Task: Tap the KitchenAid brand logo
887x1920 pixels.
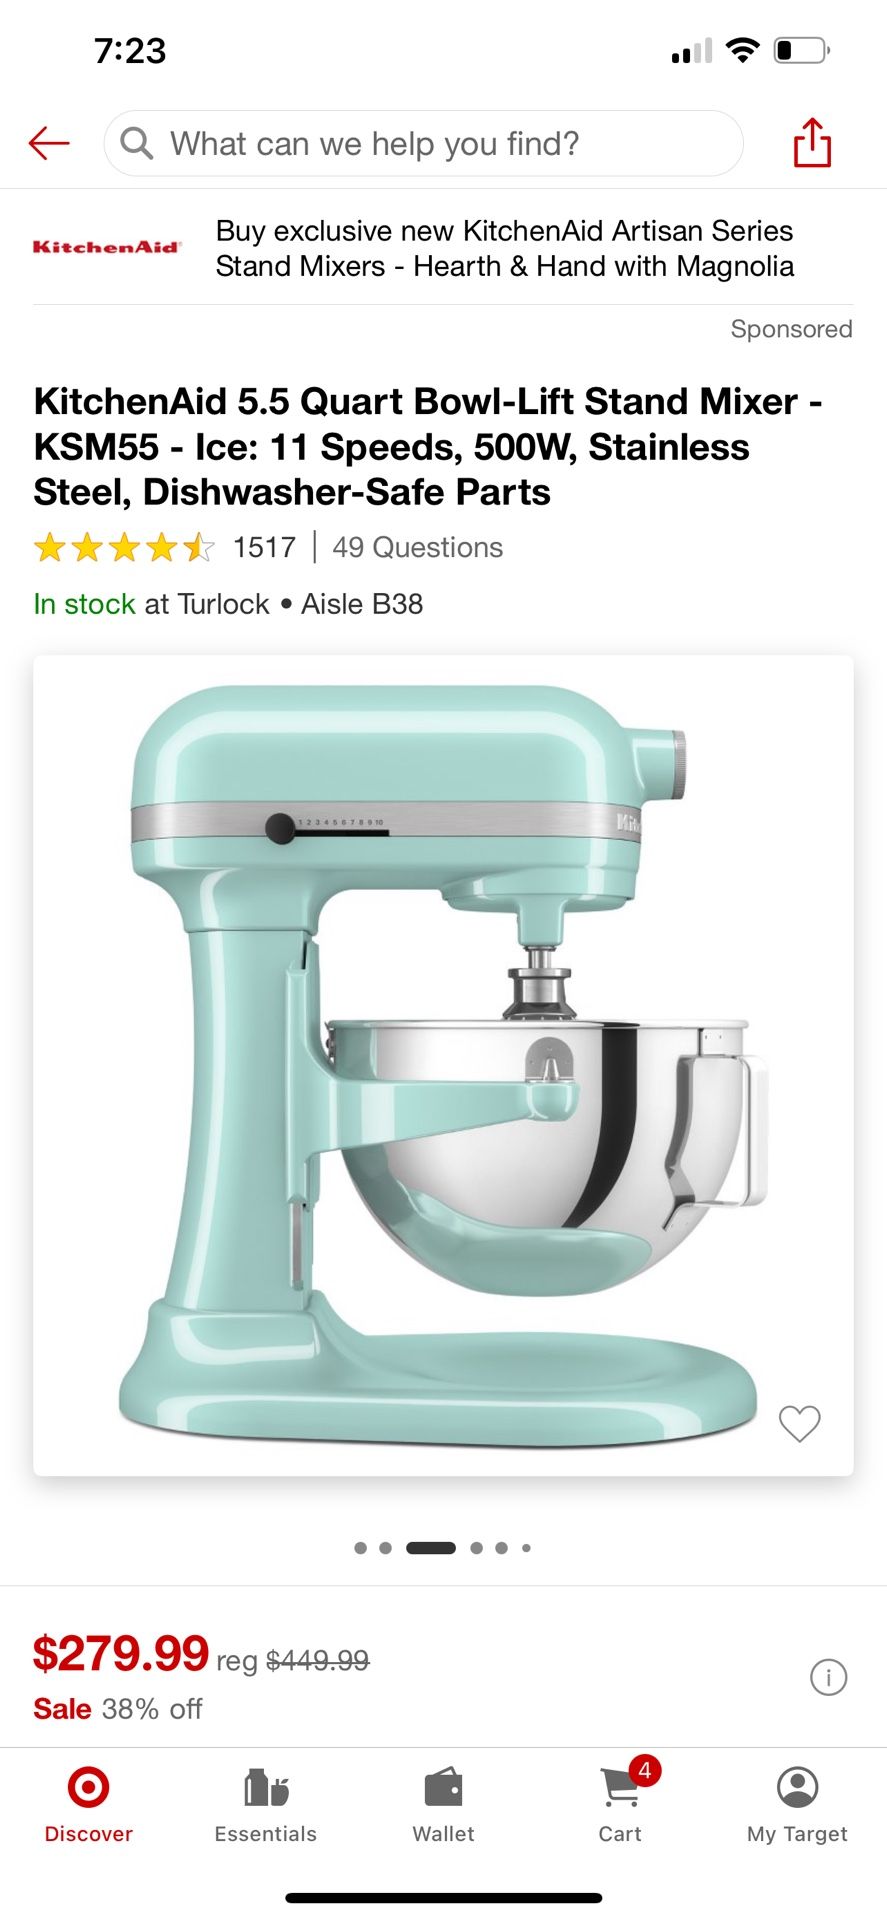Action: click(x=106, y=247)
